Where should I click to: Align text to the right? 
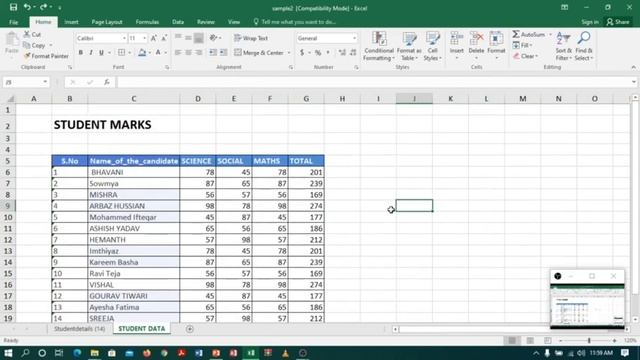click(198, 53)
